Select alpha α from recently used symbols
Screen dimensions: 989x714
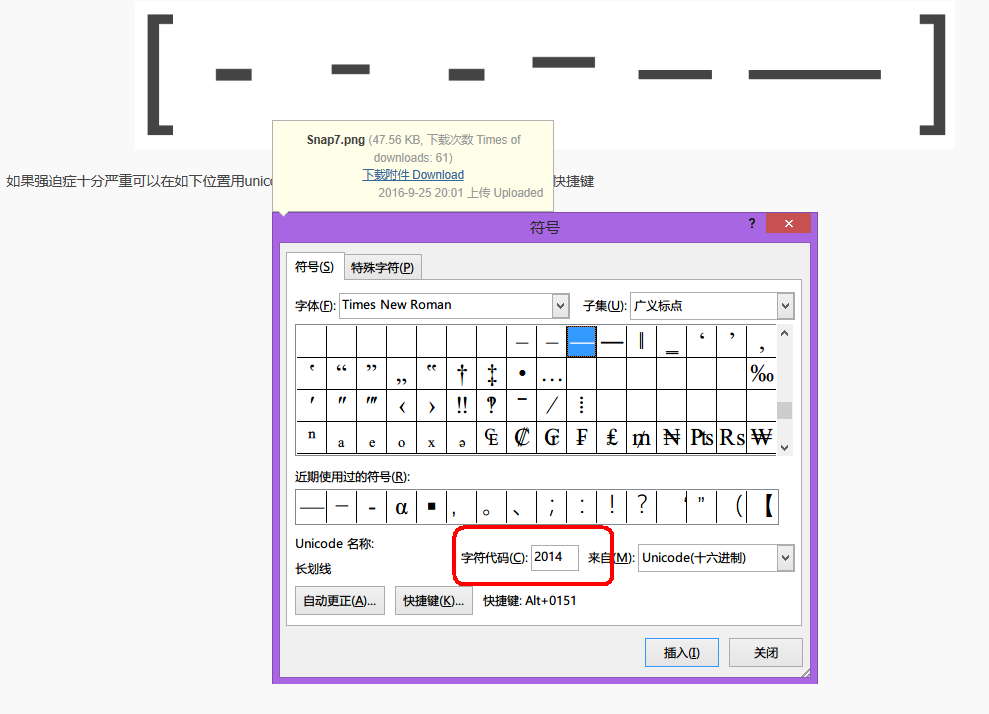[401, 507]
